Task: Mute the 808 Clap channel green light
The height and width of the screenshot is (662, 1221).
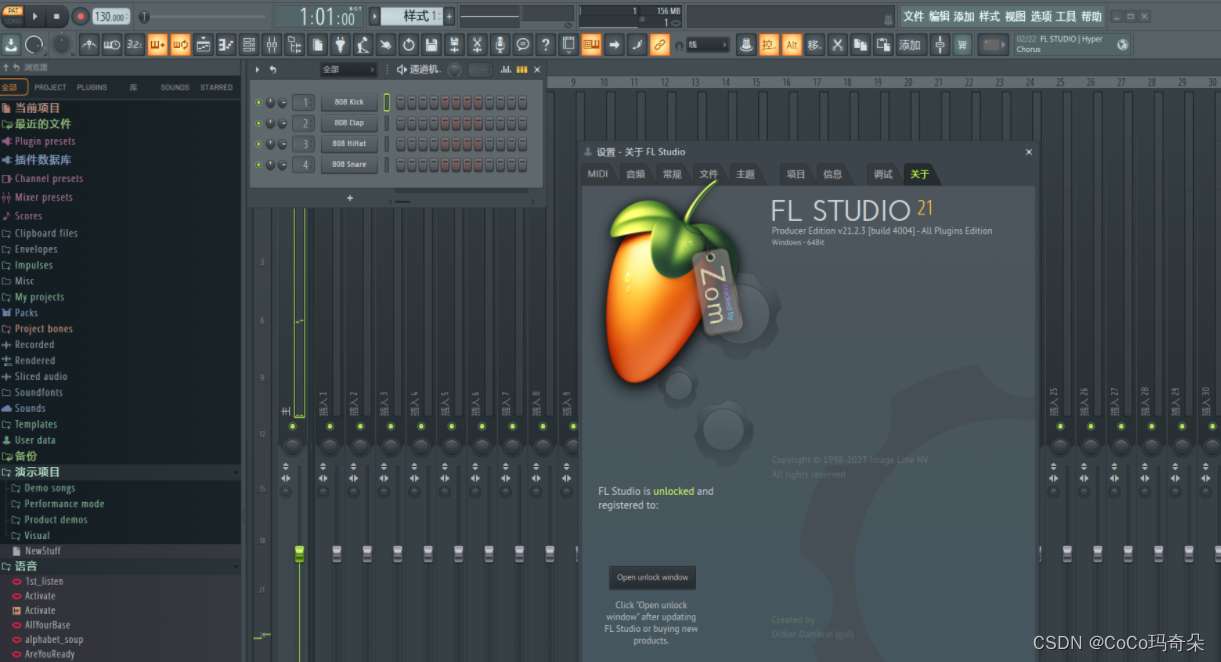Action: pos(259,123)
